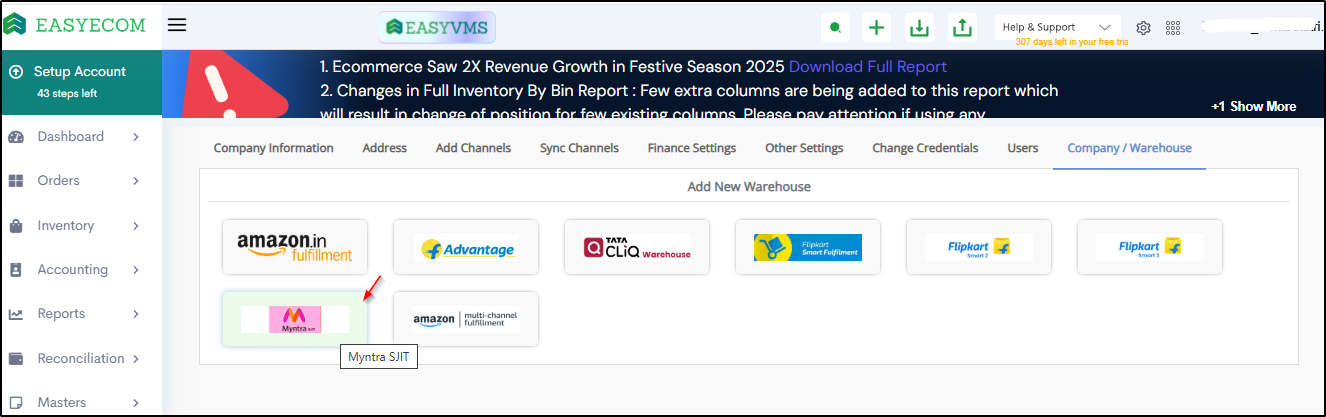Choose the Tata CLiQ Warehouse tile
Image resolution: width=1326 pixels, height=417 pixels.
click(637, 247)
